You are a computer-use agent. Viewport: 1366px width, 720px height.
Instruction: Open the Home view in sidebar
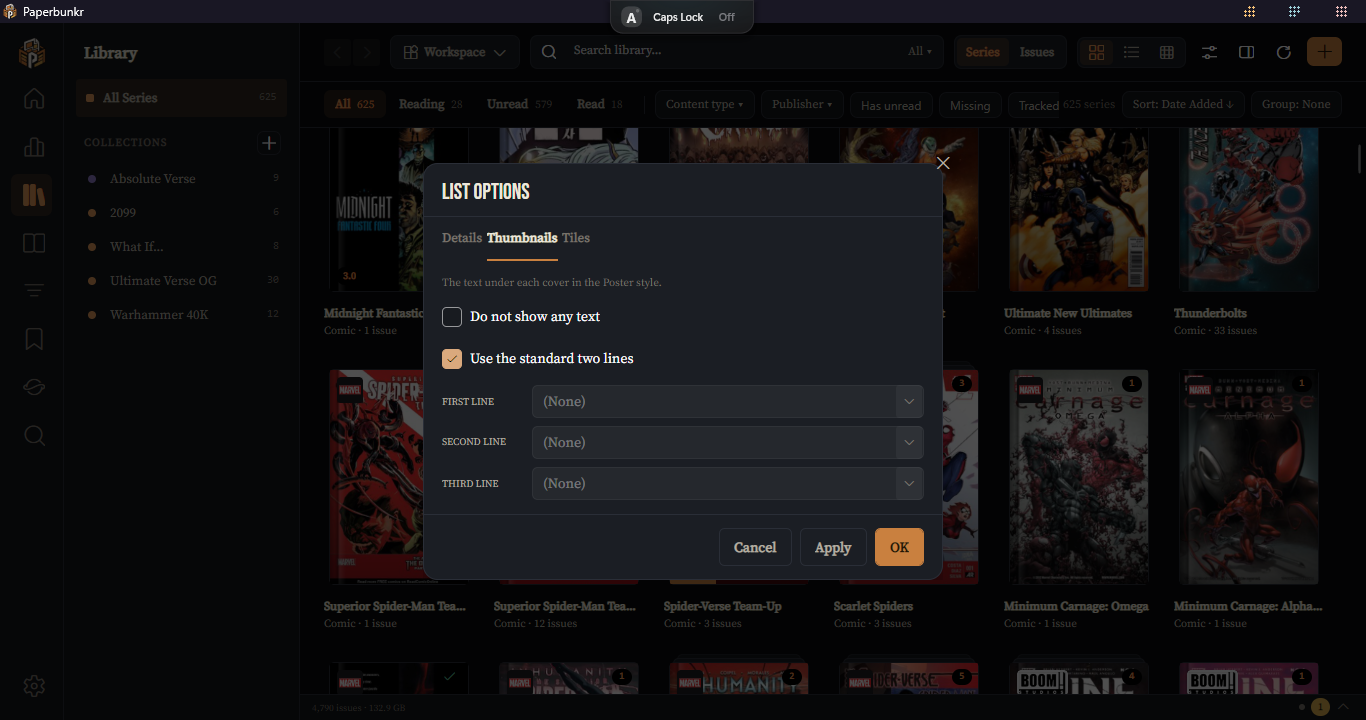tap(34, 98)
